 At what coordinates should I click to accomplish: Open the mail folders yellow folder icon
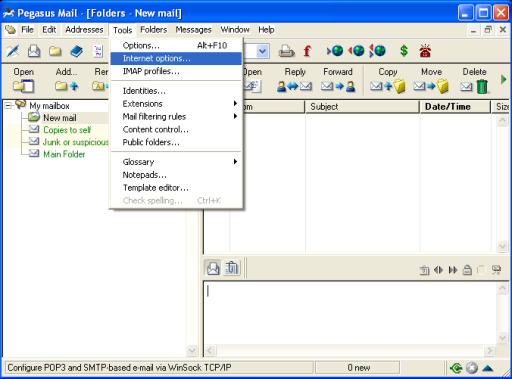coord(55,51)
